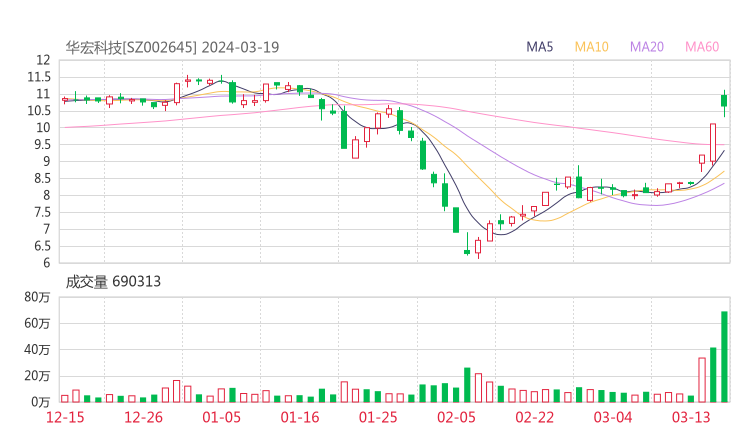The width and height of the screenshot is (740, 440).
Task: Click the 11.5 price axis label
Action: click(39, 77)
